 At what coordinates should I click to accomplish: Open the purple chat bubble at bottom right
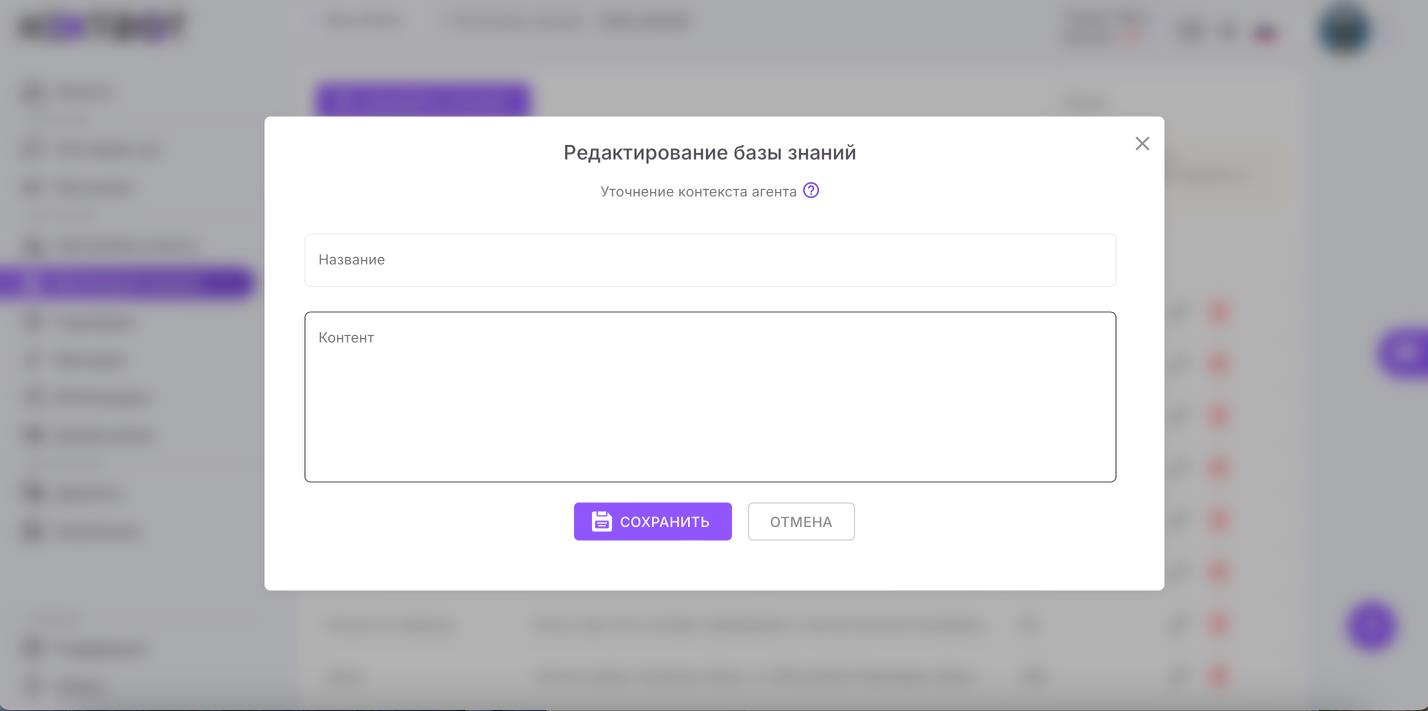(1371, 625)
